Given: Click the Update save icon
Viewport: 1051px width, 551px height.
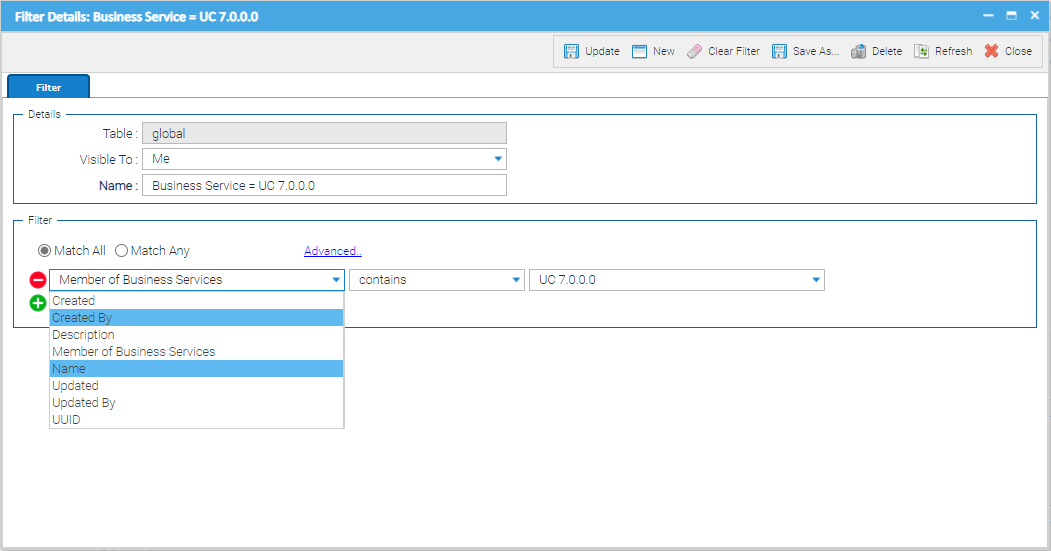Looking at the screenshot, I should tap(571, 51).
